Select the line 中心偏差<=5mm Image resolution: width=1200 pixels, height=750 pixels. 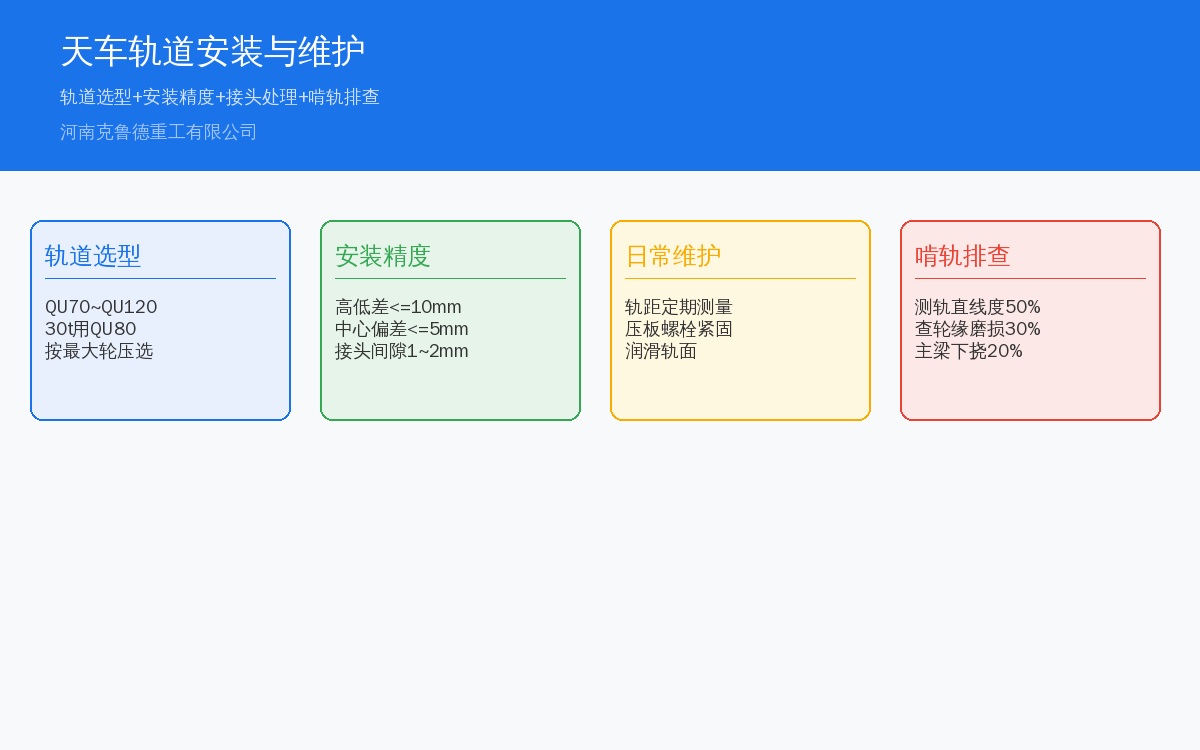(x=402, y=329)
